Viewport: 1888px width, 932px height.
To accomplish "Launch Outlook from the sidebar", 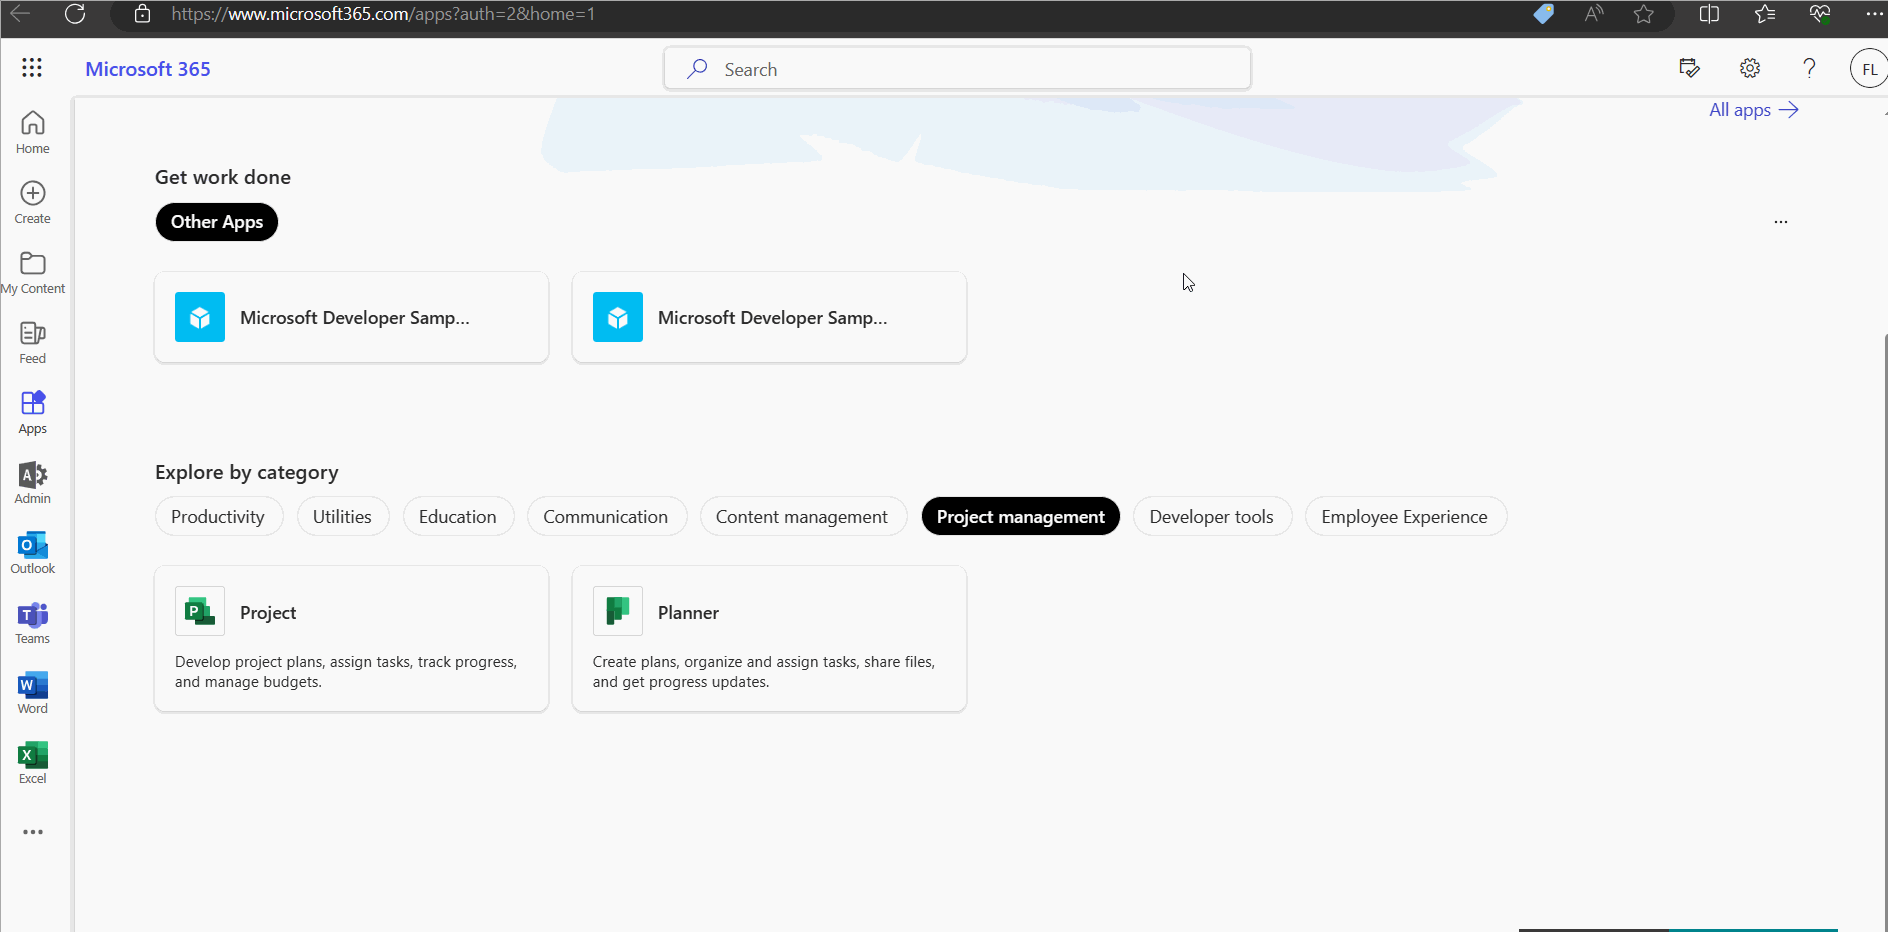I will tap(33, 552).
